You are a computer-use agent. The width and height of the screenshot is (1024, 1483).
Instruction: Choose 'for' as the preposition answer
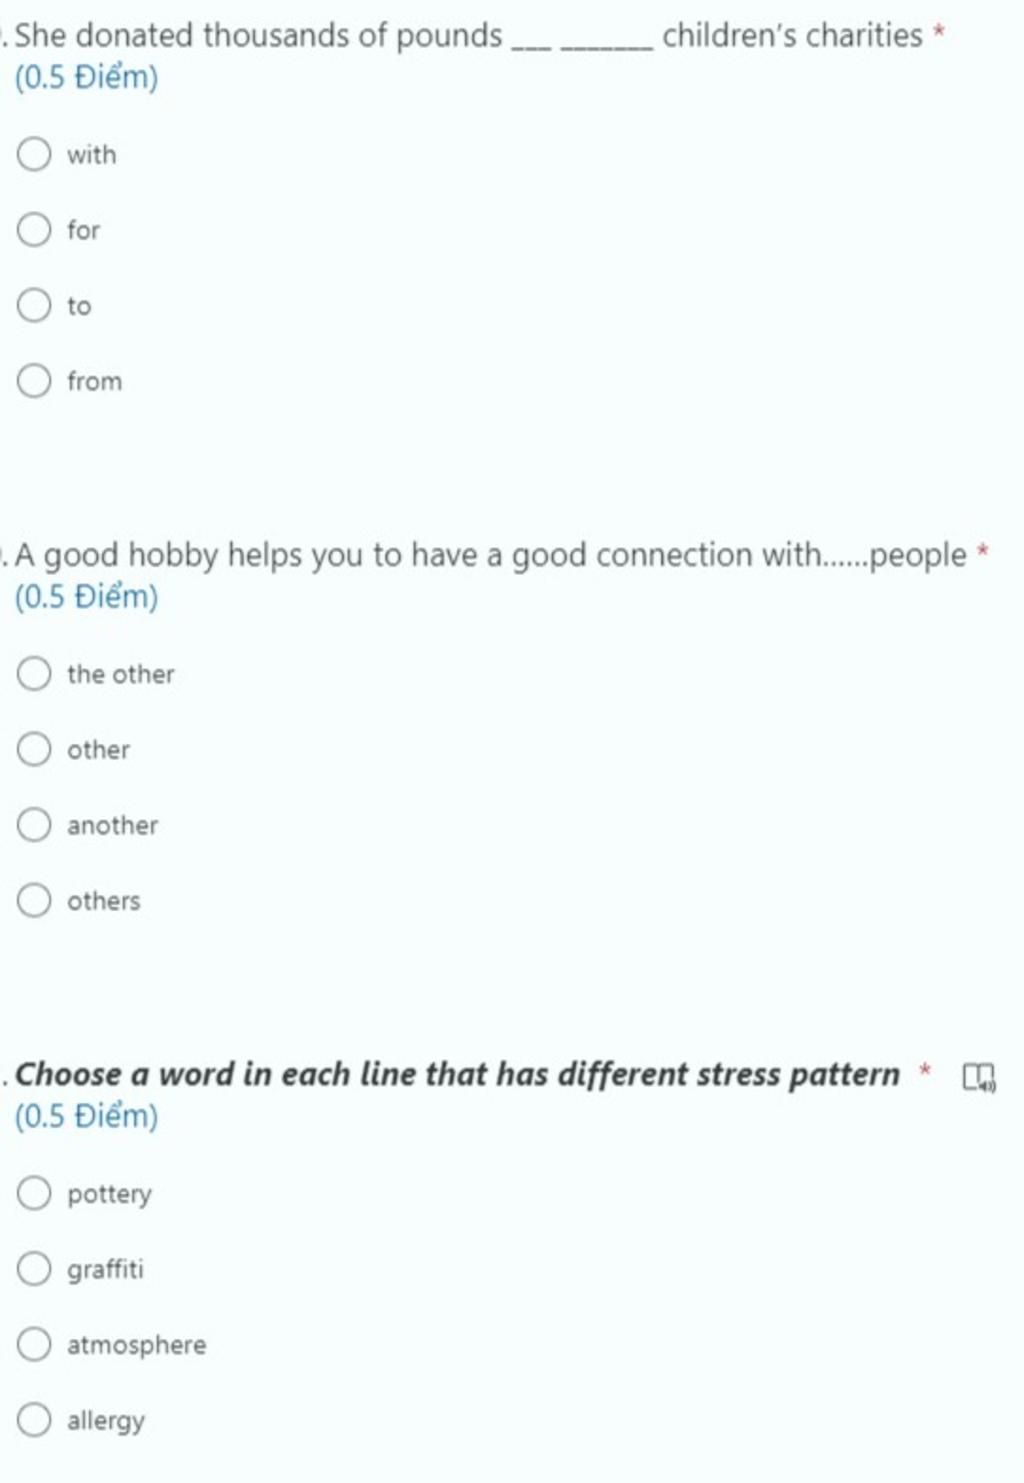[x=34, y=230]
